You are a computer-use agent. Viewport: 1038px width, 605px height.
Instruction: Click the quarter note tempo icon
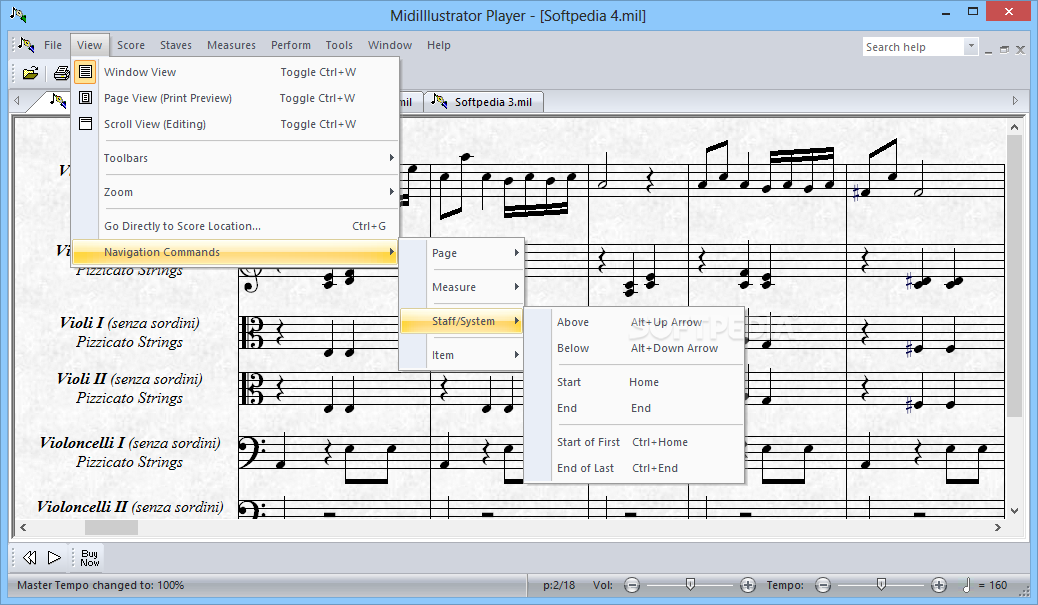pyautogui.click(x=967, y=585)
